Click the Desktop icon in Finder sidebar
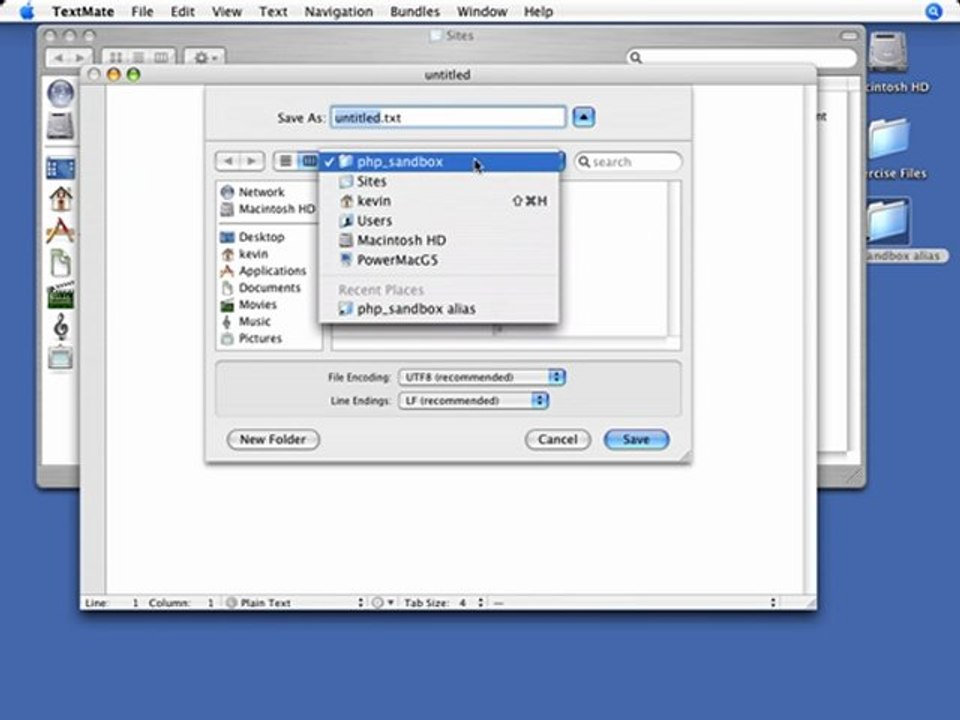This screenshot has width=960, height=720. coord(61,168)
